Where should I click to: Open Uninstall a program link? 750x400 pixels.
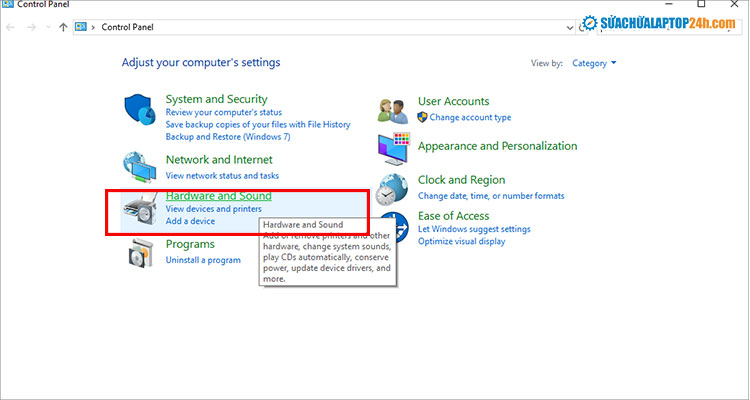203,260
